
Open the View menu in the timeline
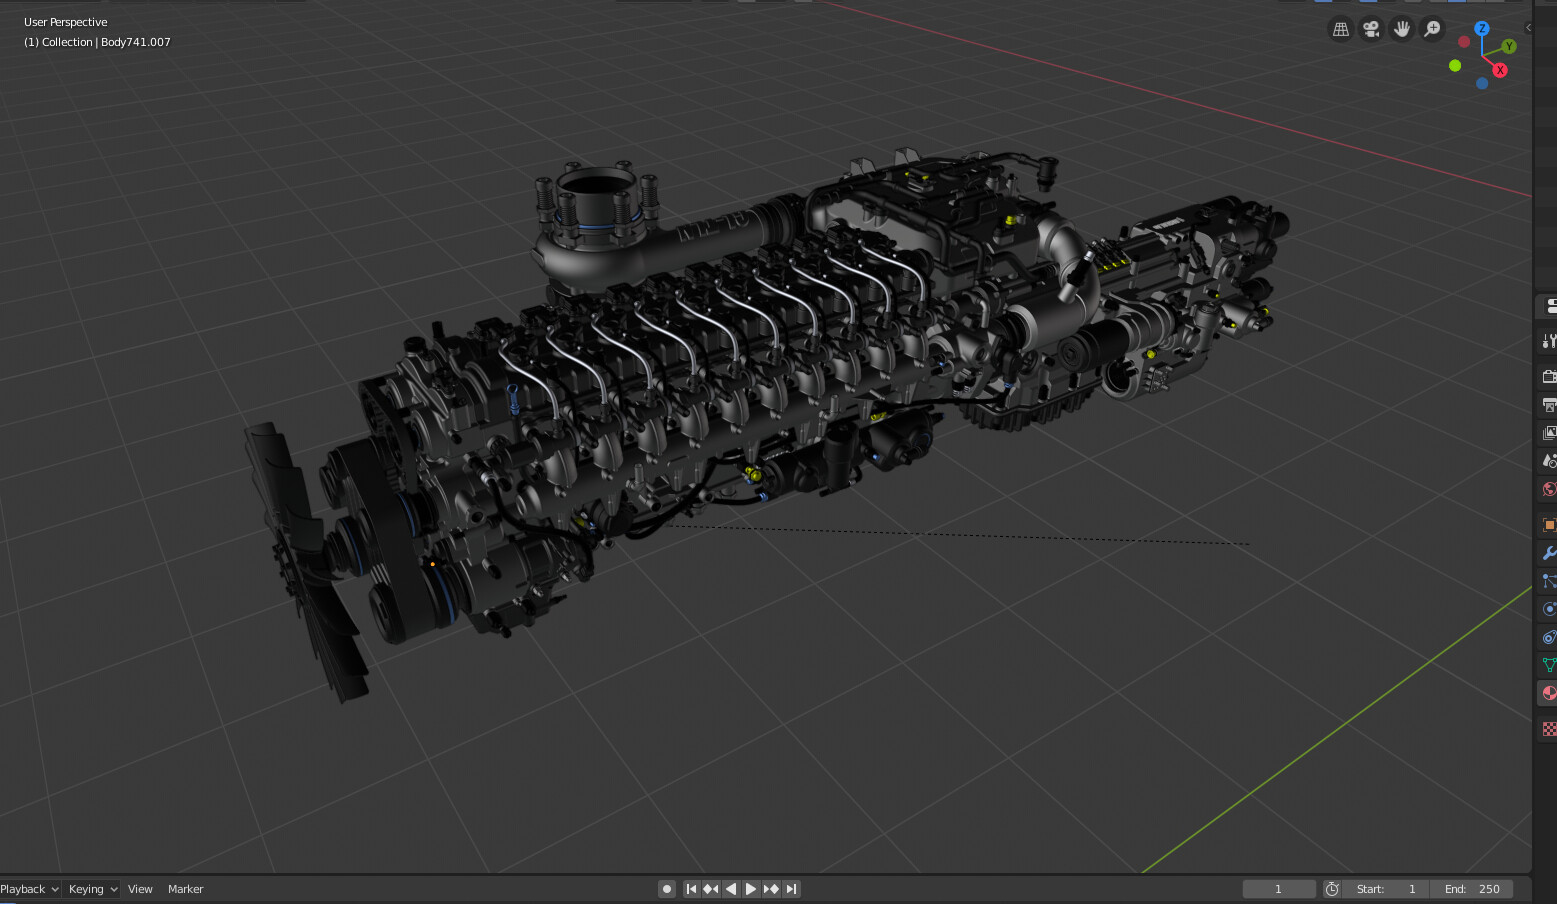(140, 888)
